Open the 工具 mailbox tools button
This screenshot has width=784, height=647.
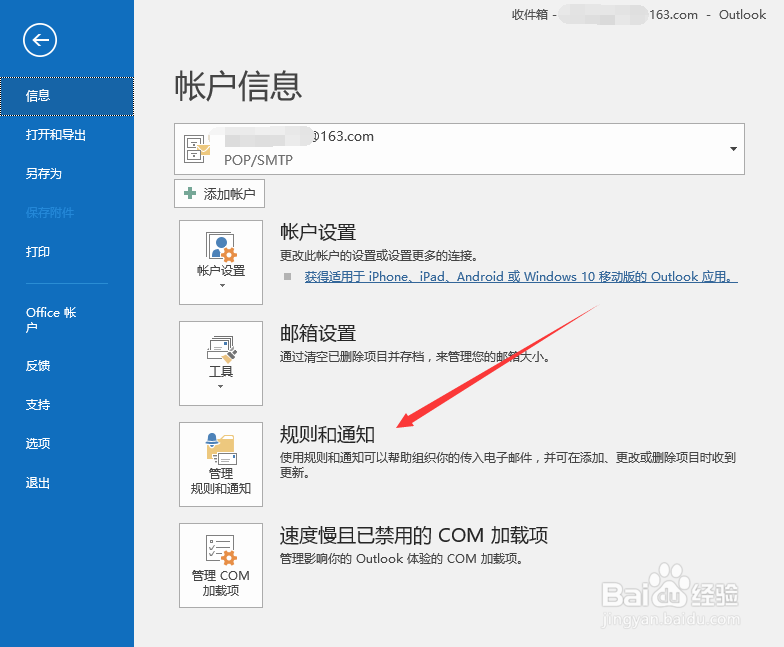tap(221, 364)
